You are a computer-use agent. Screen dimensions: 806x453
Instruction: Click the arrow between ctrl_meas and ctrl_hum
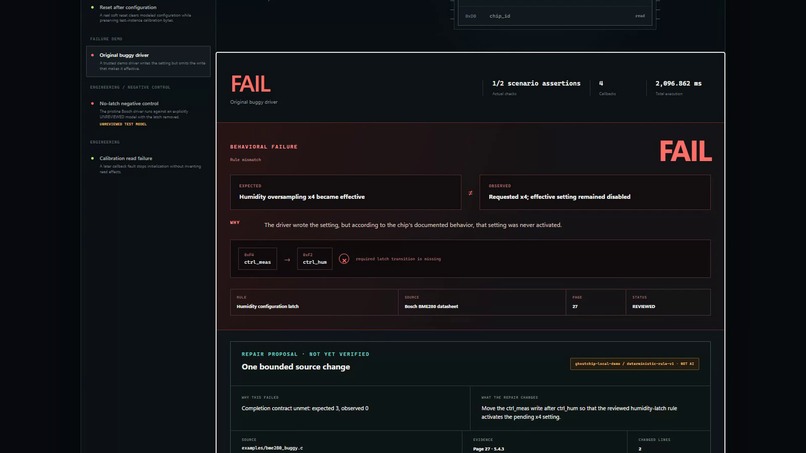tap(287, 260)
